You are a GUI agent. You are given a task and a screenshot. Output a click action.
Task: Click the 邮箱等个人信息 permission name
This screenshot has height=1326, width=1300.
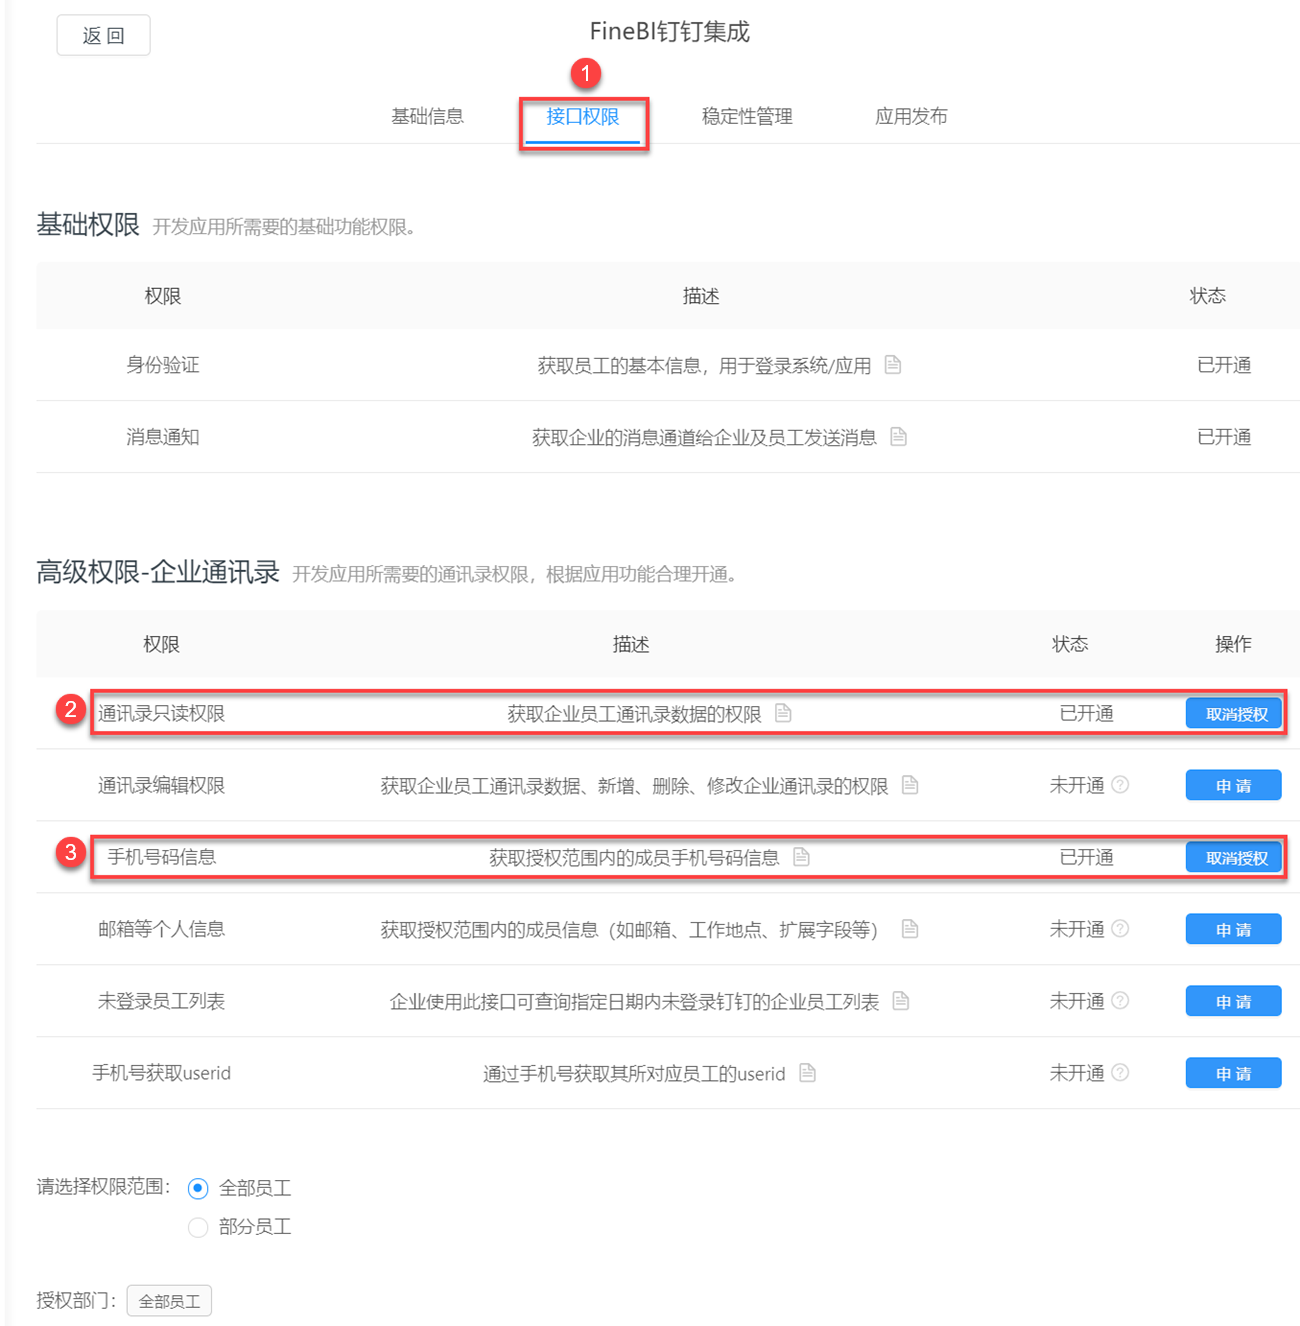(x=161, y=929)
